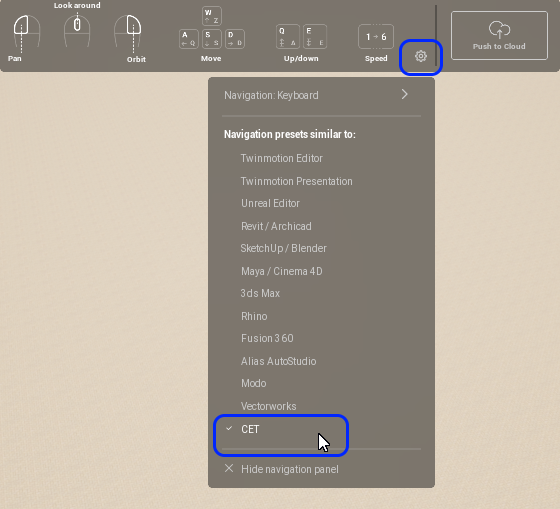This screenshot has width=560, height=509.
Task: Choose the Unreal Editor navigation preset
Action: [270, 203]
